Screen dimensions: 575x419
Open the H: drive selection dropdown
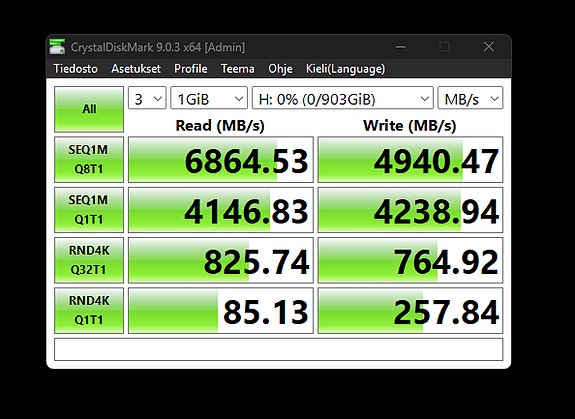pos(343,98)
